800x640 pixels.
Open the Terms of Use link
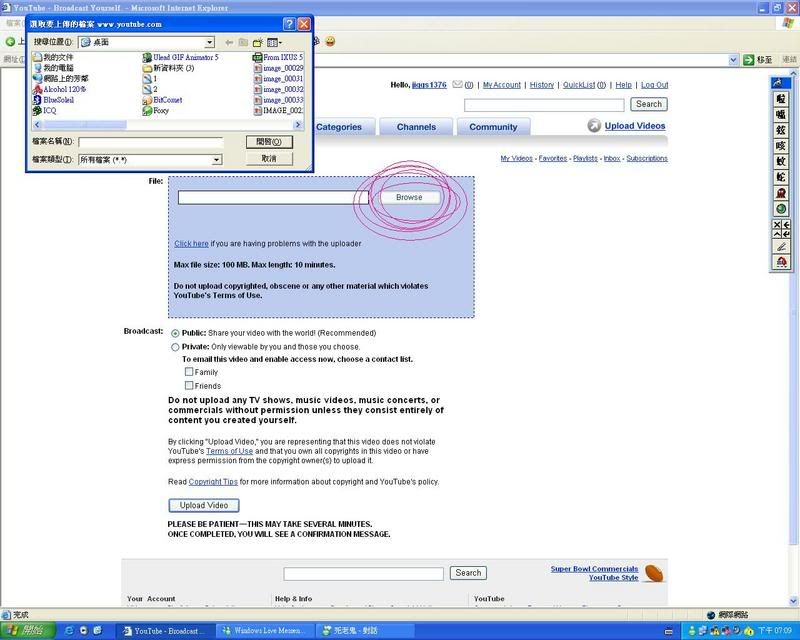pyautogui.click(x=229, y=451)
